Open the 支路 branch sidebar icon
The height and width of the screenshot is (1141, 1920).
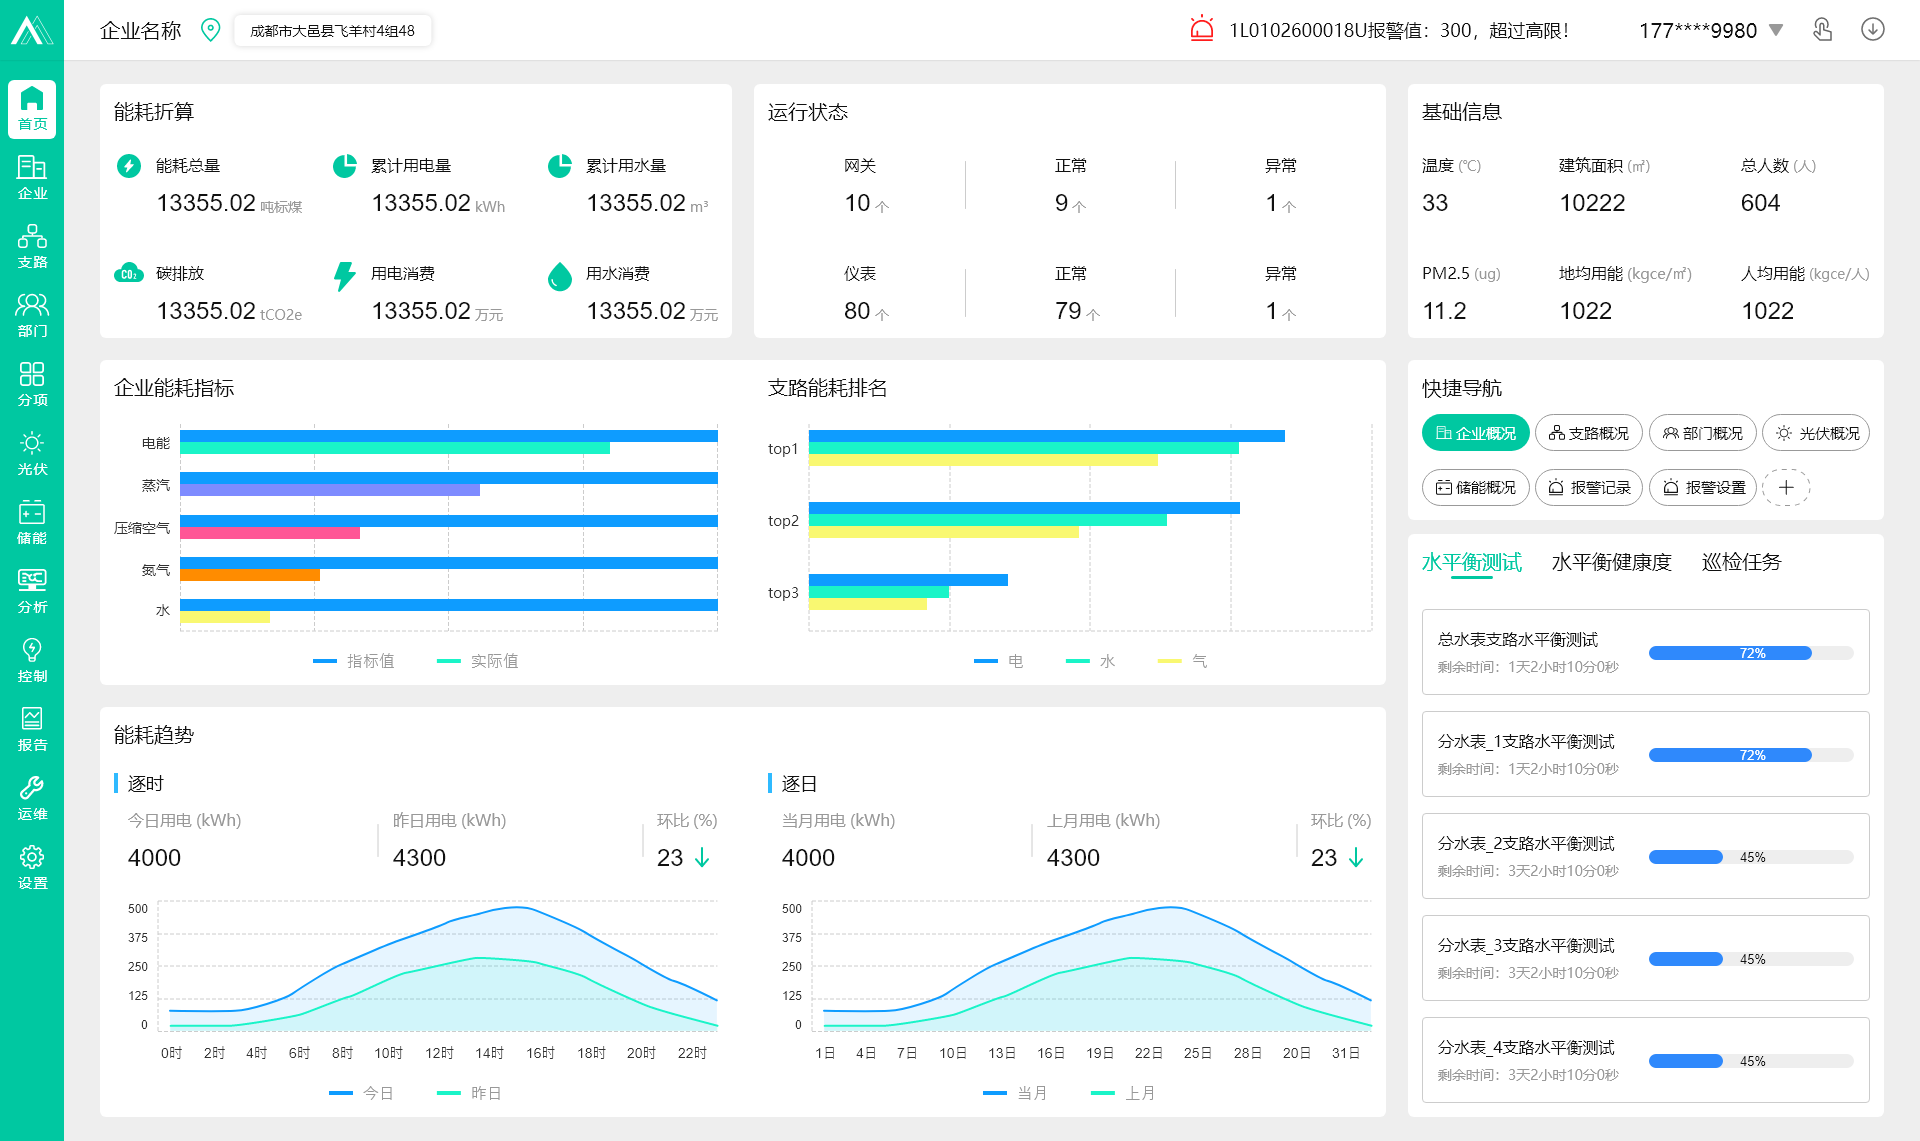click(32, 246)
